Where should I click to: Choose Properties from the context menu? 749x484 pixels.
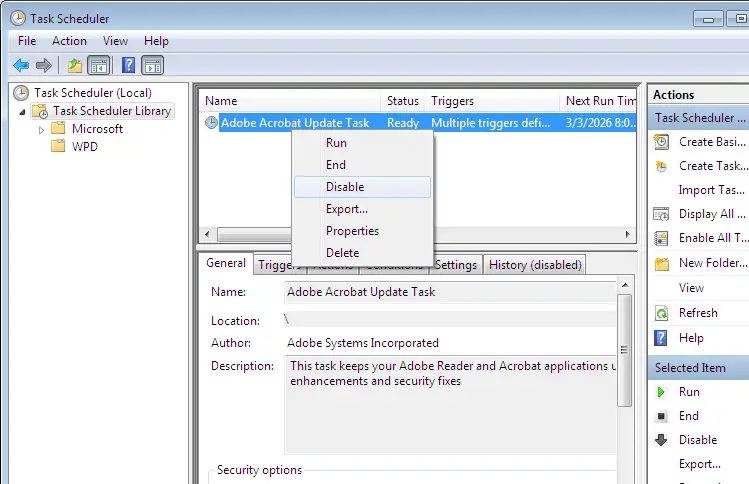coord(363,231)
